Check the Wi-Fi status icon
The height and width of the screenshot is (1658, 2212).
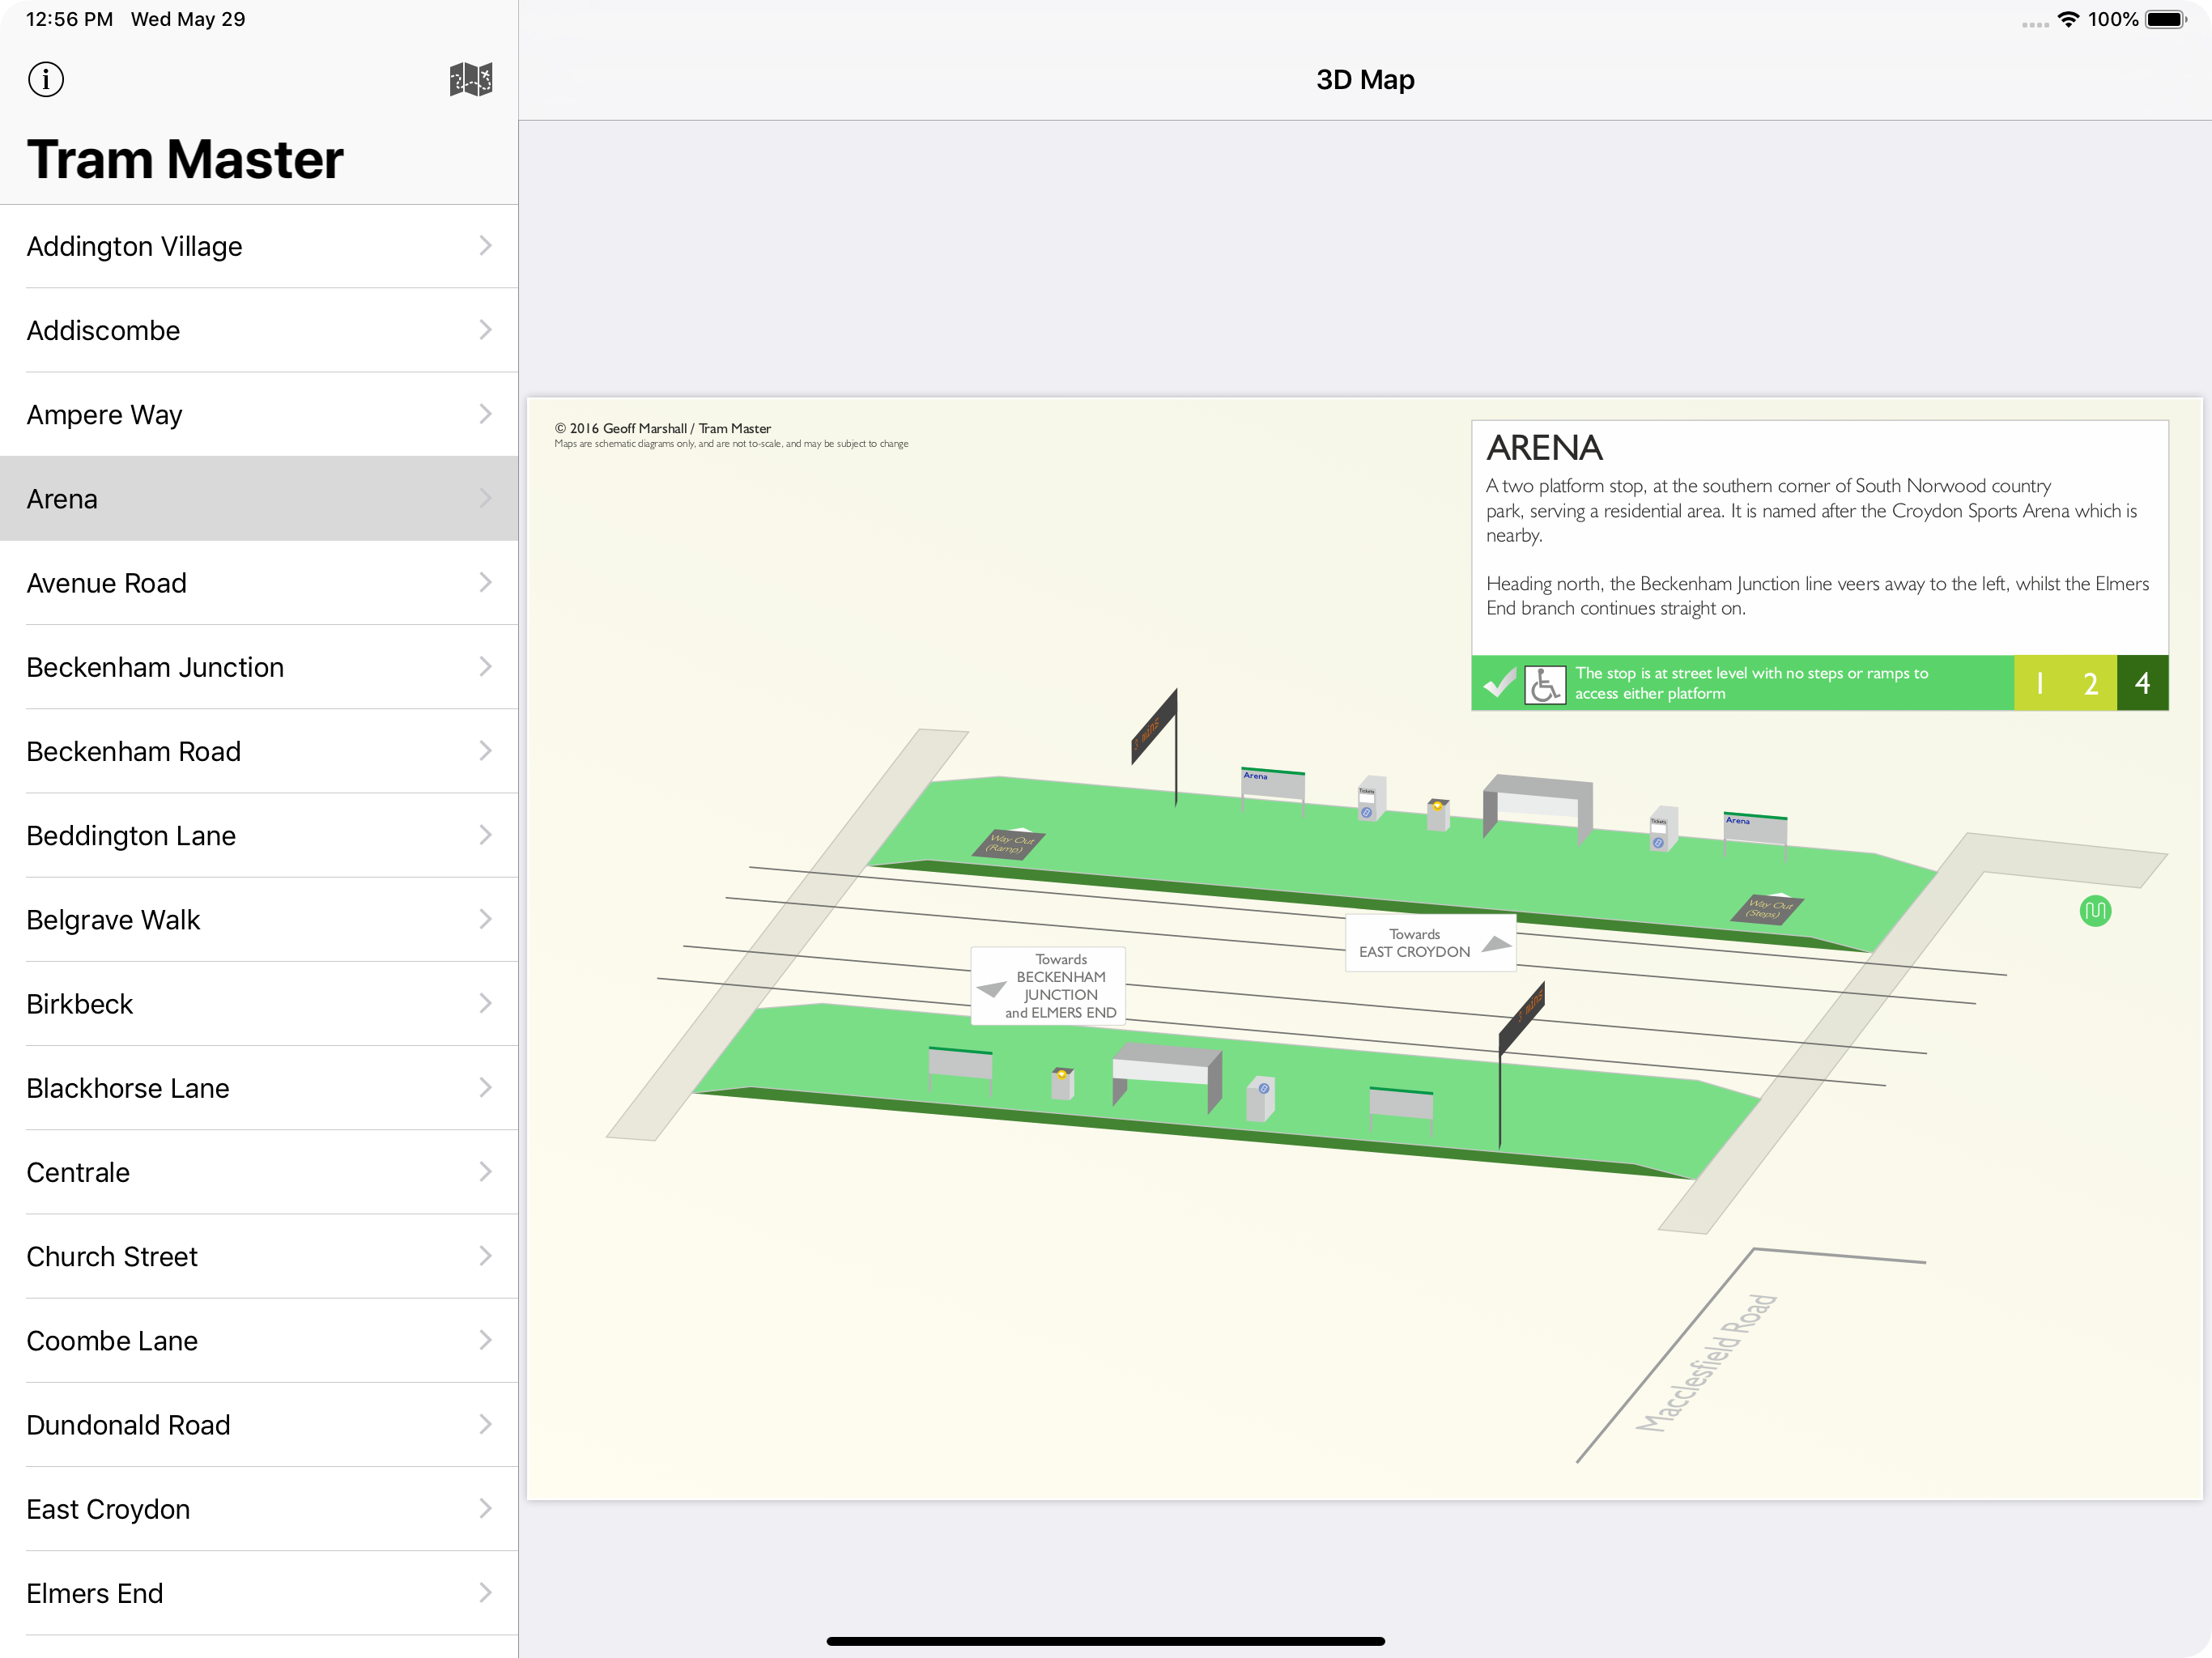2068,19
